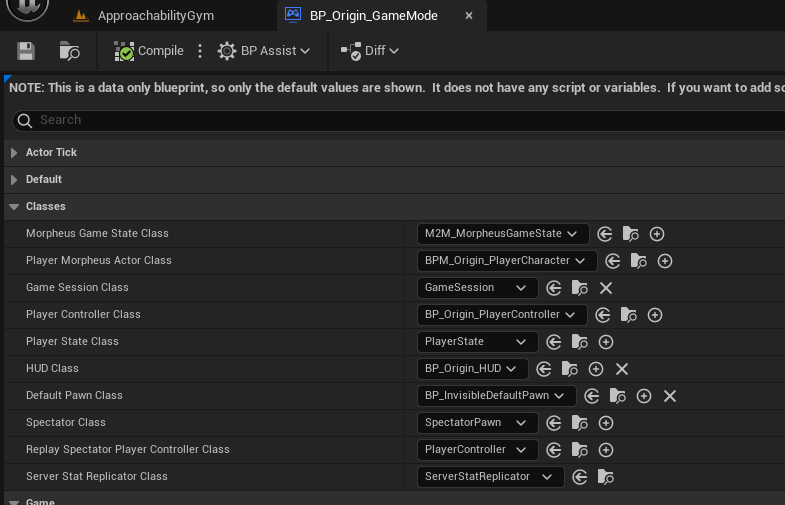
Task: Collapse the Classes section
Action: tap(14, 206)
